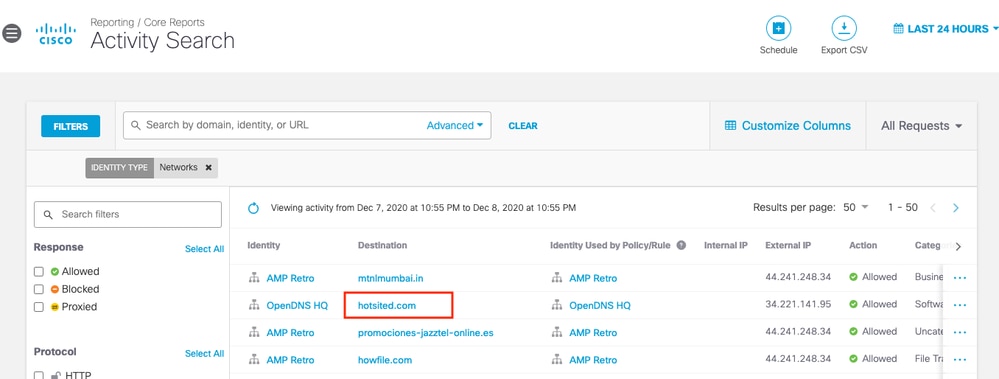Click the Reporting / Core Reports breadcrumb
The height and width of the screenshot is (379, 999).
147,22
